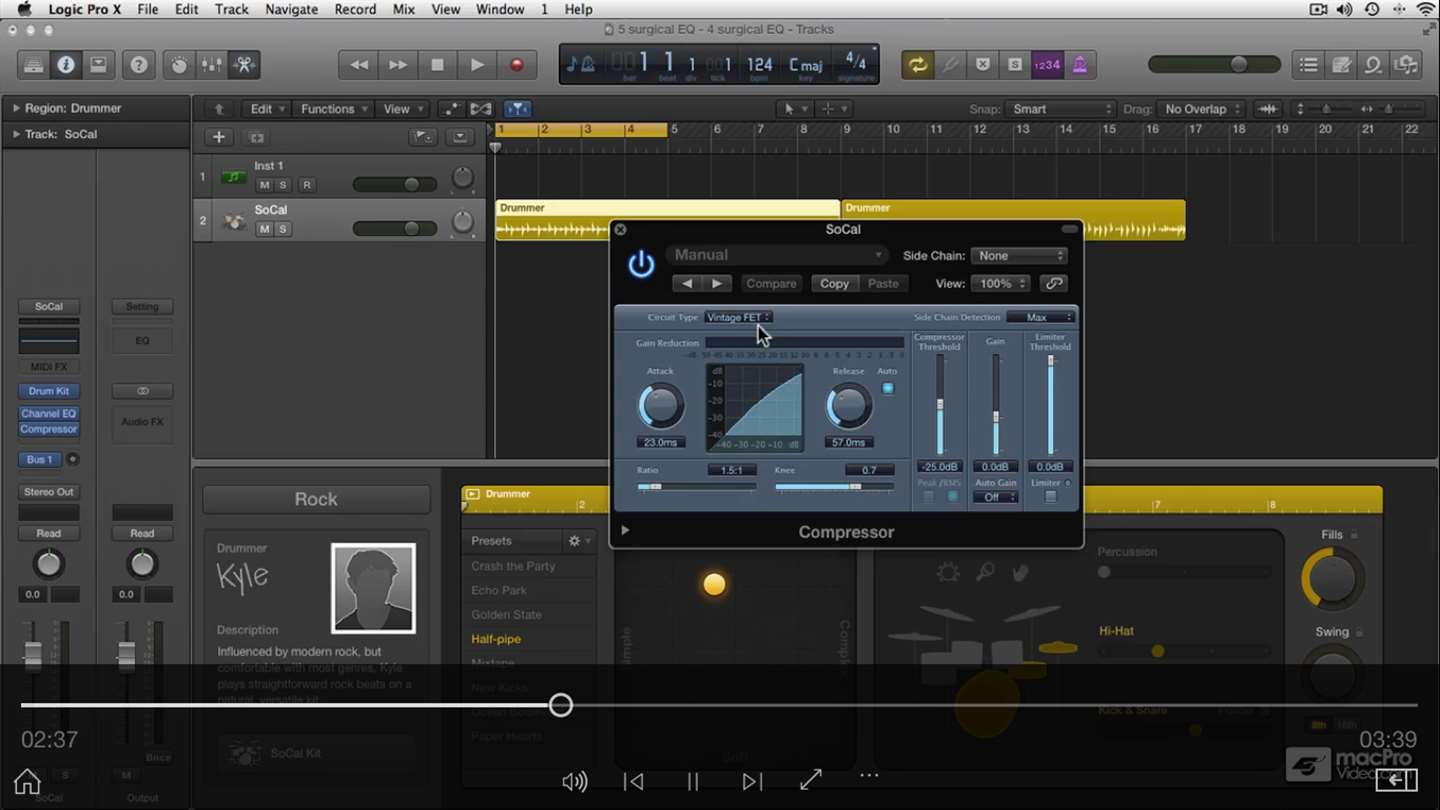This screenshot has height=810, width=1440.
Task: Open the Toolbar panel icon
Action: [98, 65]
